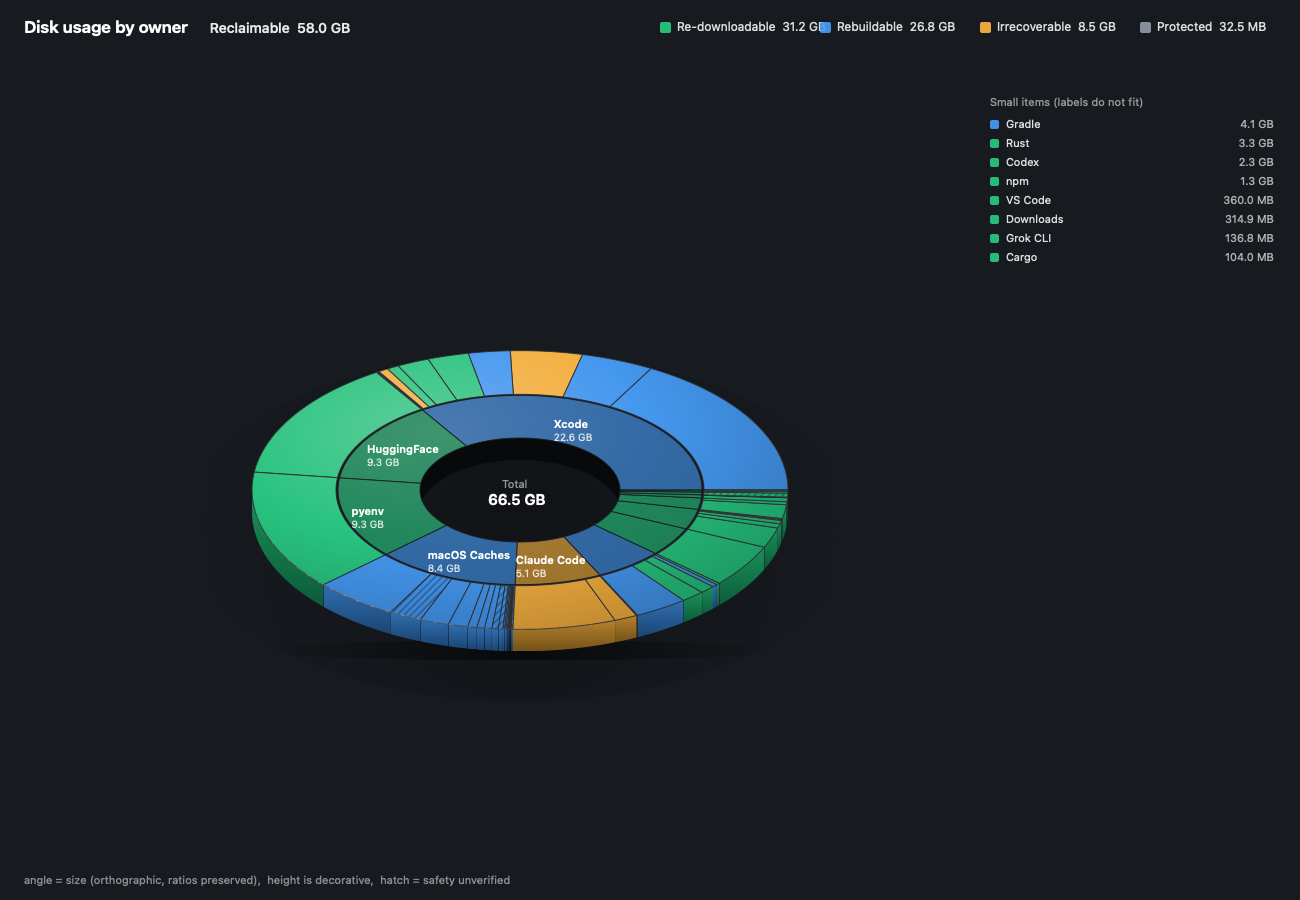Click the VS Code row in small items
The image size is (1300, 900).
pyautogui.click(x=1131, y=200)
